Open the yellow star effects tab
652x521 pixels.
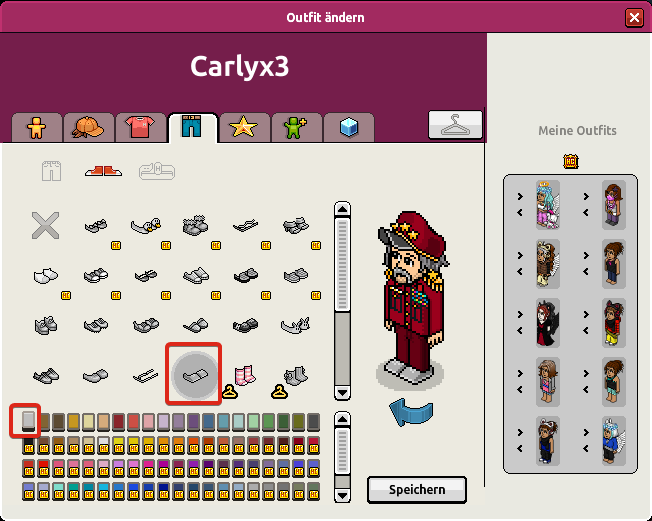click(244, 127)
